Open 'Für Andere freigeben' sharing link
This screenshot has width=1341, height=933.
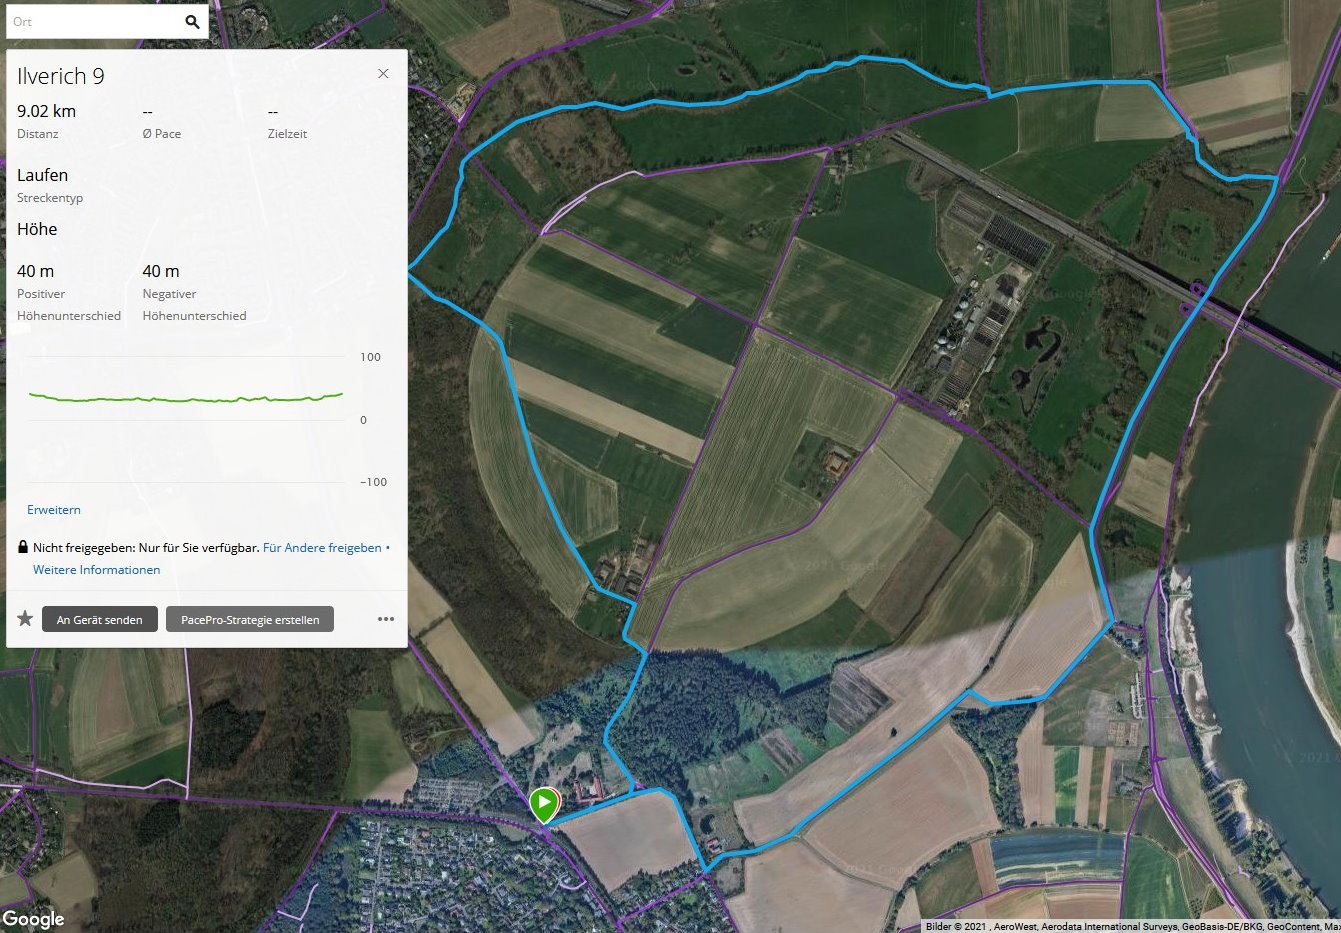[x=322, y=548]
